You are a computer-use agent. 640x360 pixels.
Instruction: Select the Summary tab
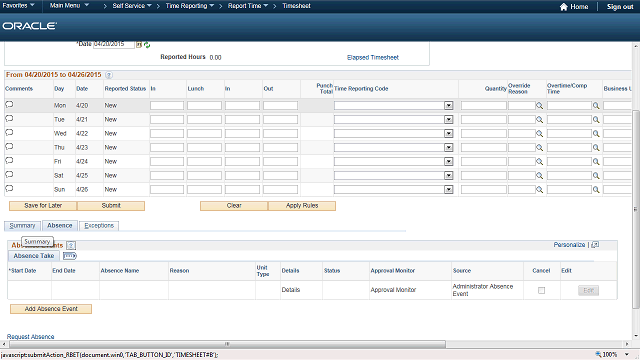point(22,226)
